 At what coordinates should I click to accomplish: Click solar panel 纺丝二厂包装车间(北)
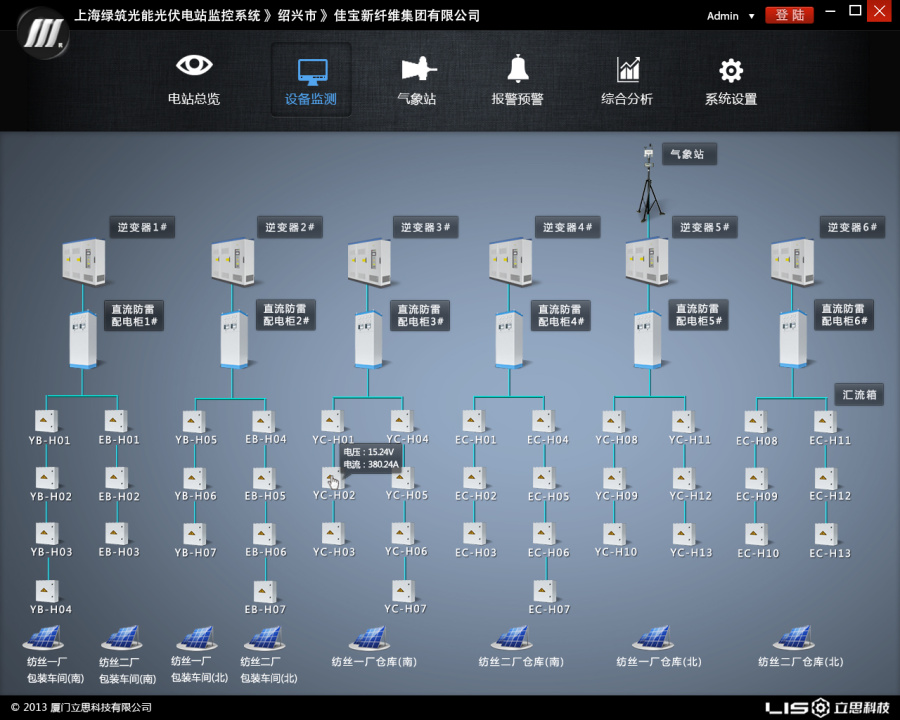(265, 637)
